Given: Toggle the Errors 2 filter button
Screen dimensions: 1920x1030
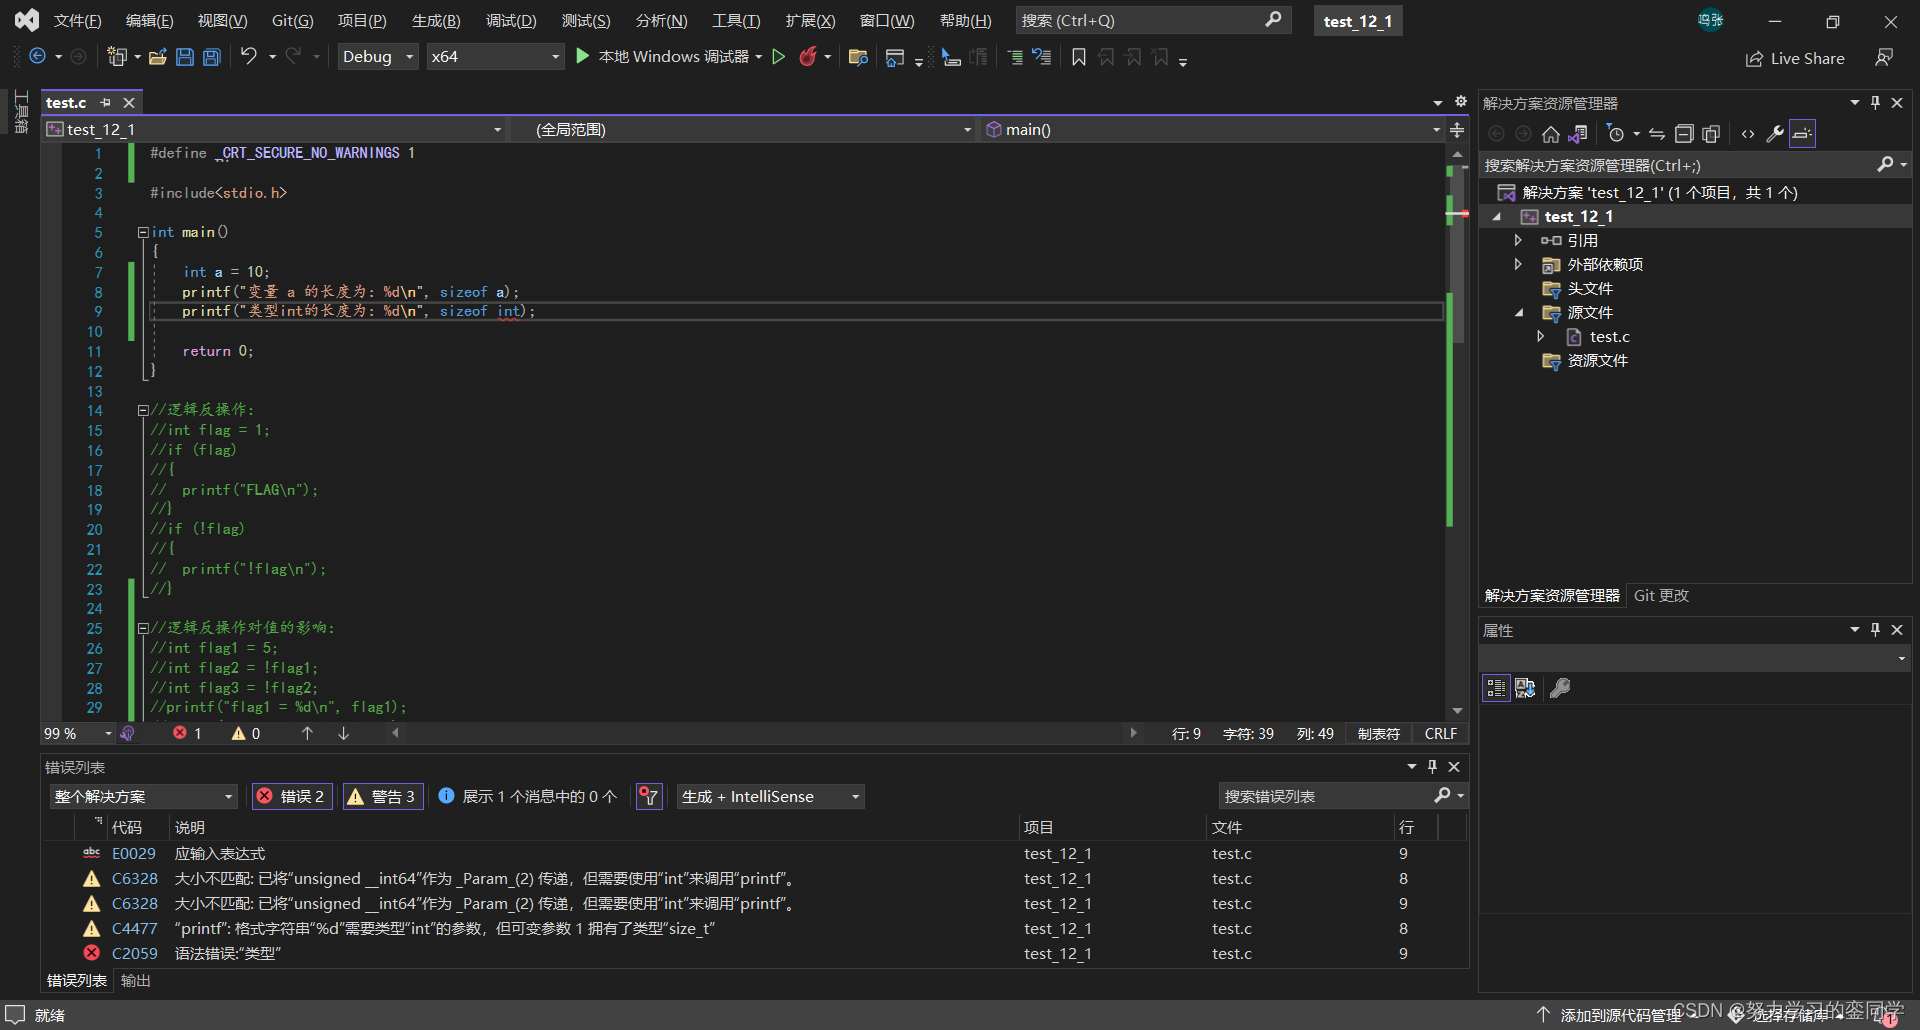Looking at the screenshot, I should pos(292,796).
